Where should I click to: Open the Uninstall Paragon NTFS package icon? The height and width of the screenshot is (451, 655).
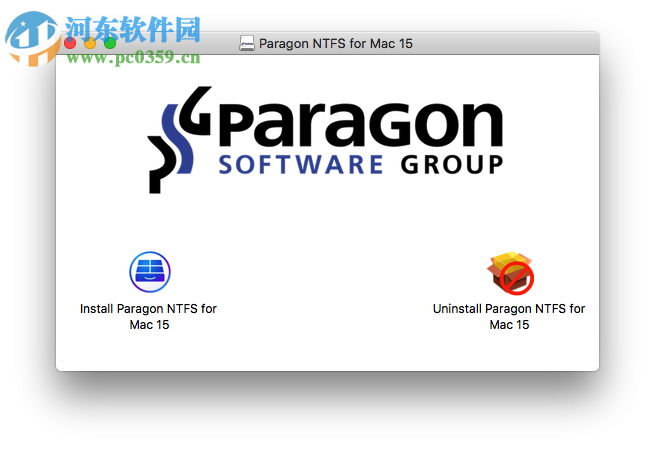pos(510,273)
